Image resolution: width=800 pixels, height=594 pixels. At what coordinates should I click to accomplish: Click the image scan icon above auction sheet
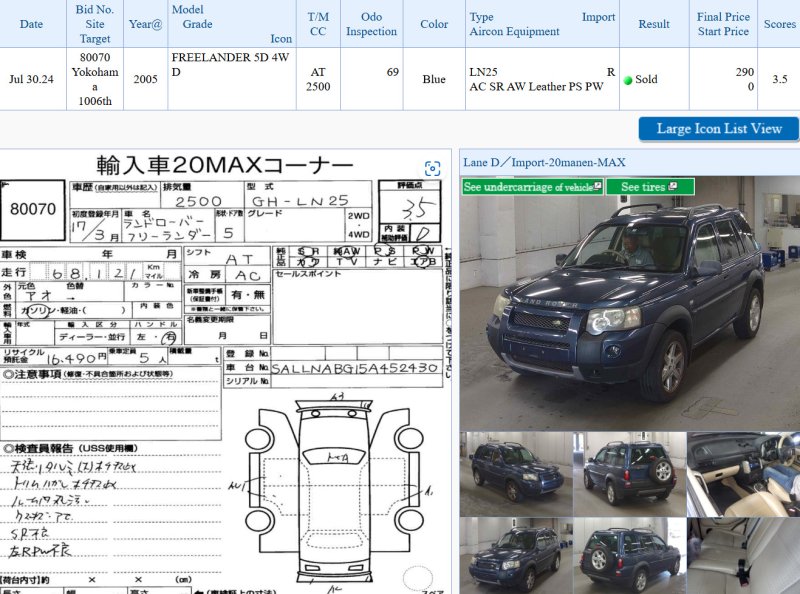(432, 168)
